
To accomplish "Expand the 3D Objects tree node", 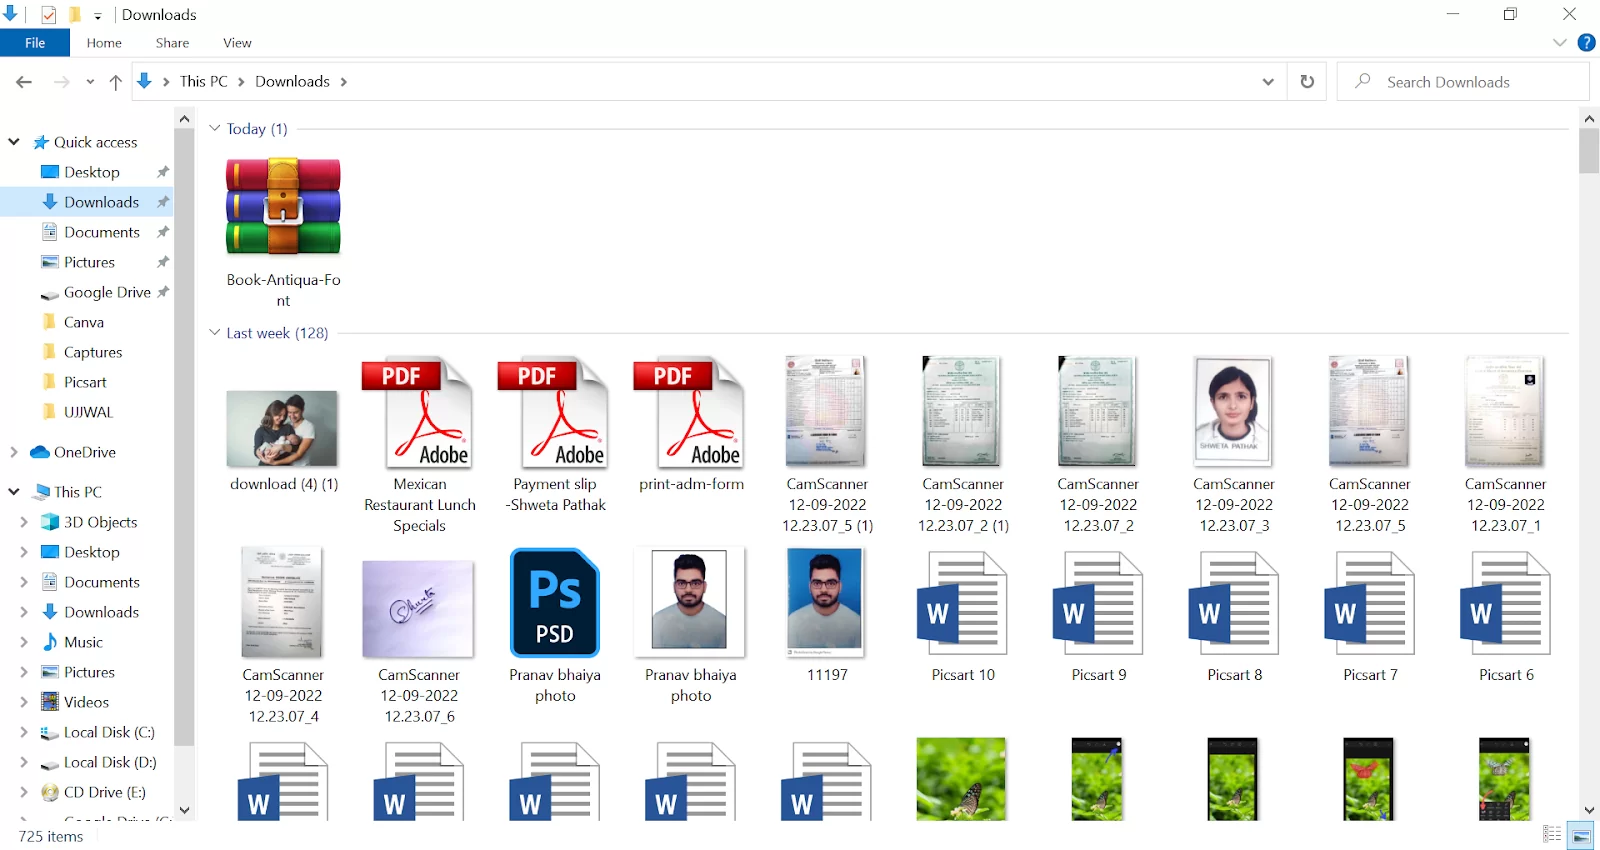I will [x=24, y=522].
